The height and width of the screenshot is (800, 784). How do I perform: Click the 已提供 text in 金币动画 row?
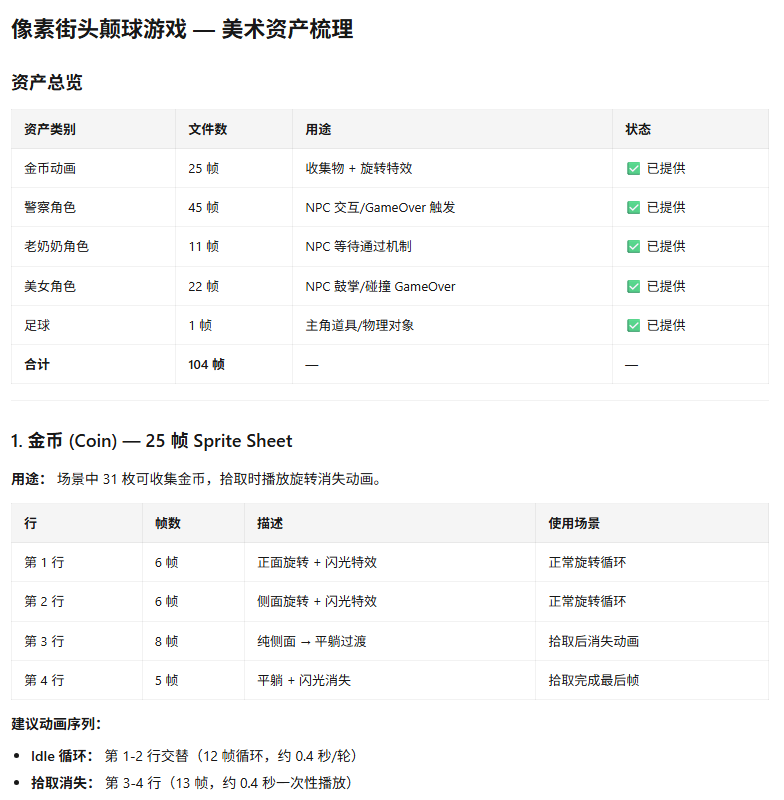click(666, 168)
